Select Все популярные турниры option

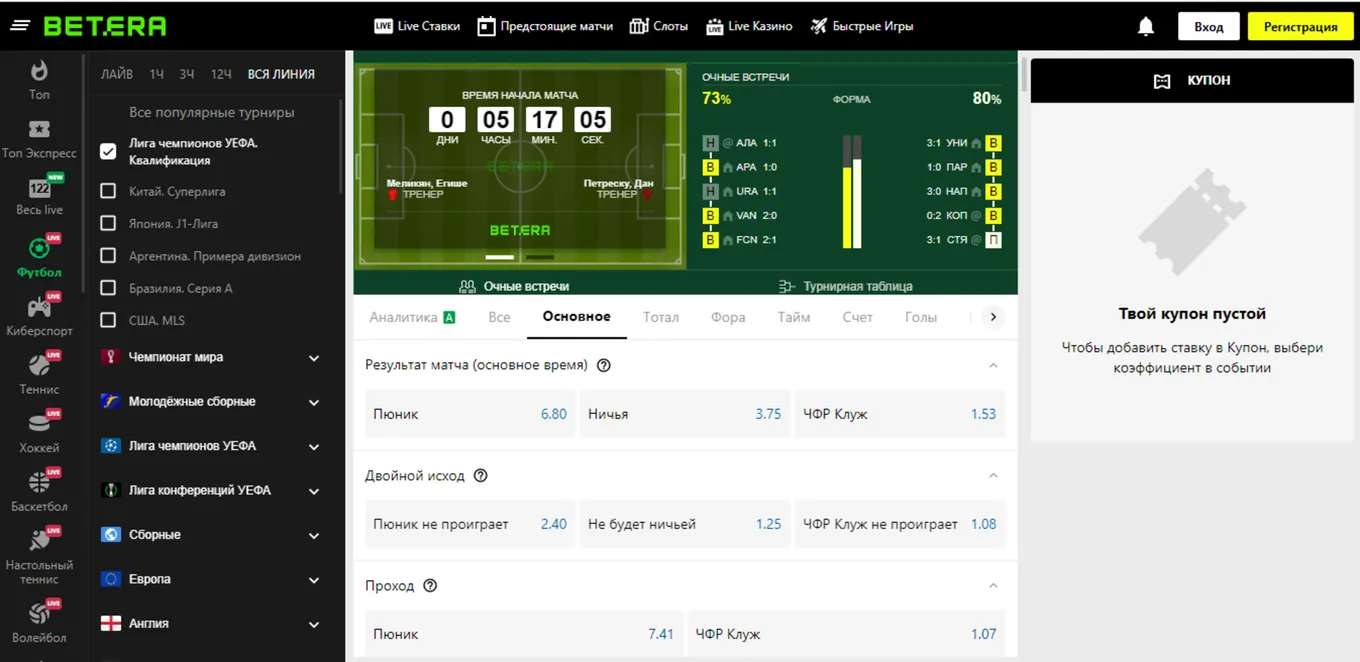[x=212, y=112]
